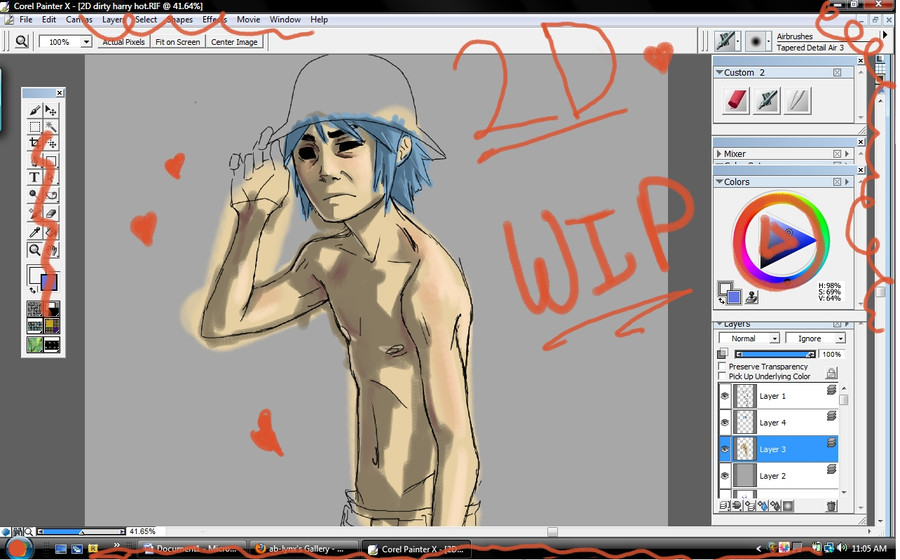Adjust the layer opacity slider

click(775, 355)
